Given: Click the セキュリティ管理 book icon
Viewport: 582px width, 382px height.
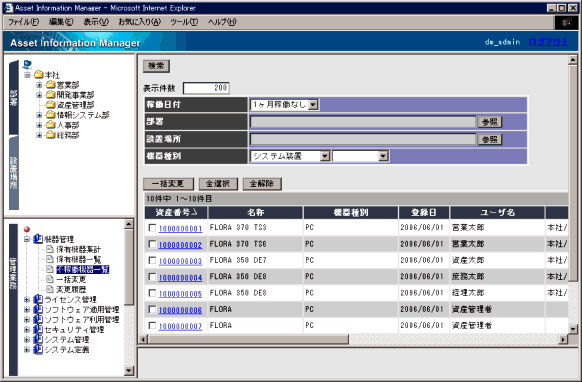Looking at the screenshot, I should (x=38, y=329).
